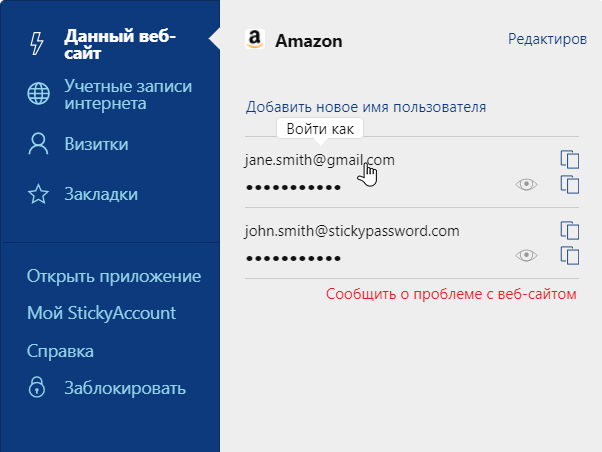
Task: Click the lightning bolt icon for this website
Action: pos(37,43)
